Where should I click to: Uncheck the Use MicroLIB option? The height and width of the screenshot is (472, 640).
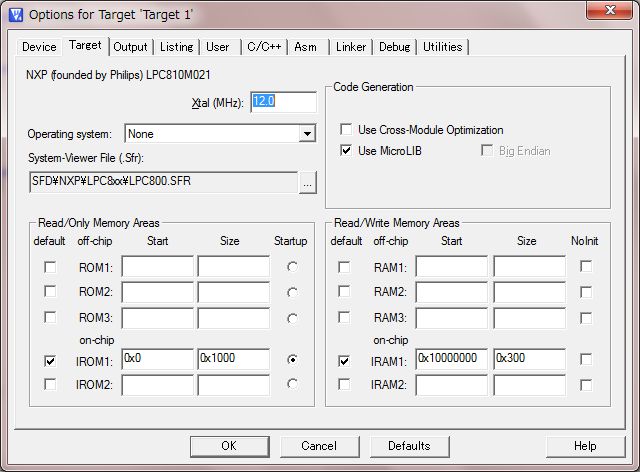(346, 151)
